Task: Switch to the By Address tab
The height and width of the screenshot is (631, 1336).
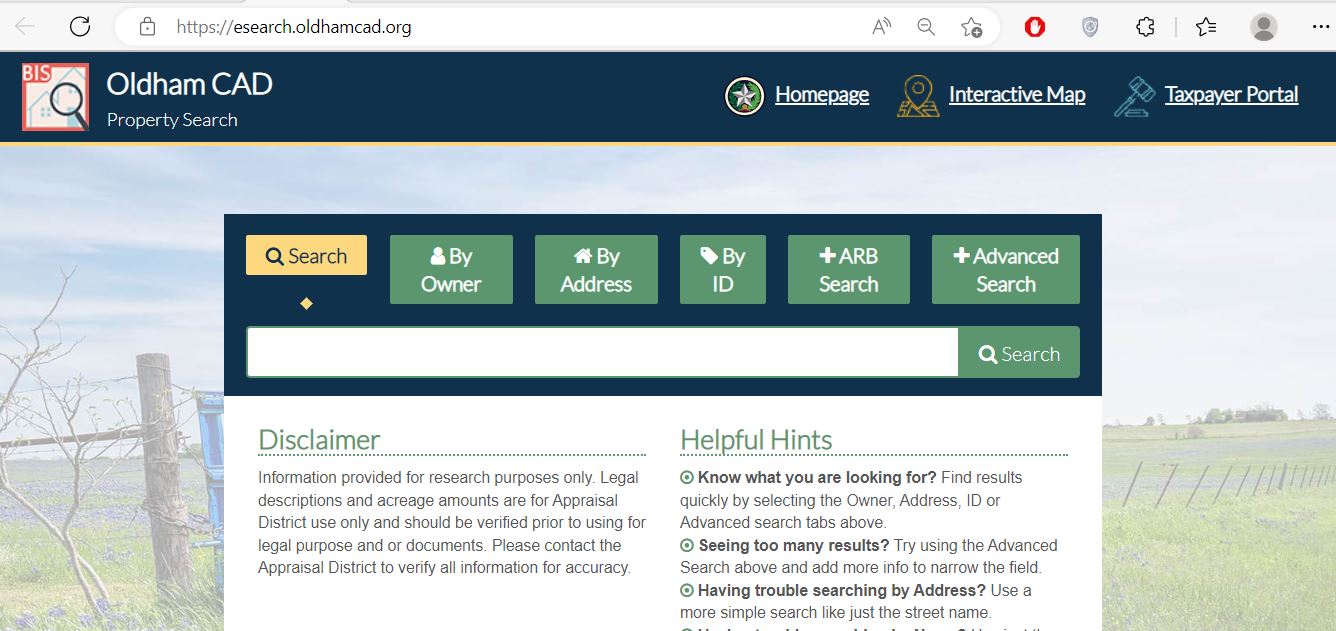Action: click(596, 270)
